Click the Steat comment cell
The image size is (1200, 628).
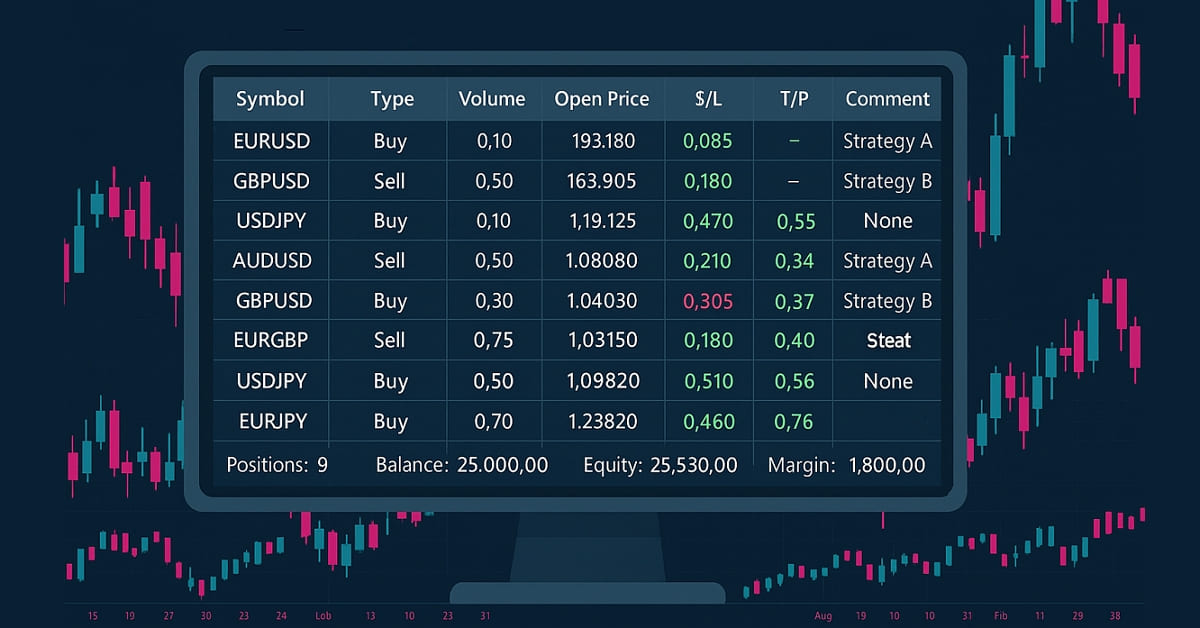tap(888, 341)
